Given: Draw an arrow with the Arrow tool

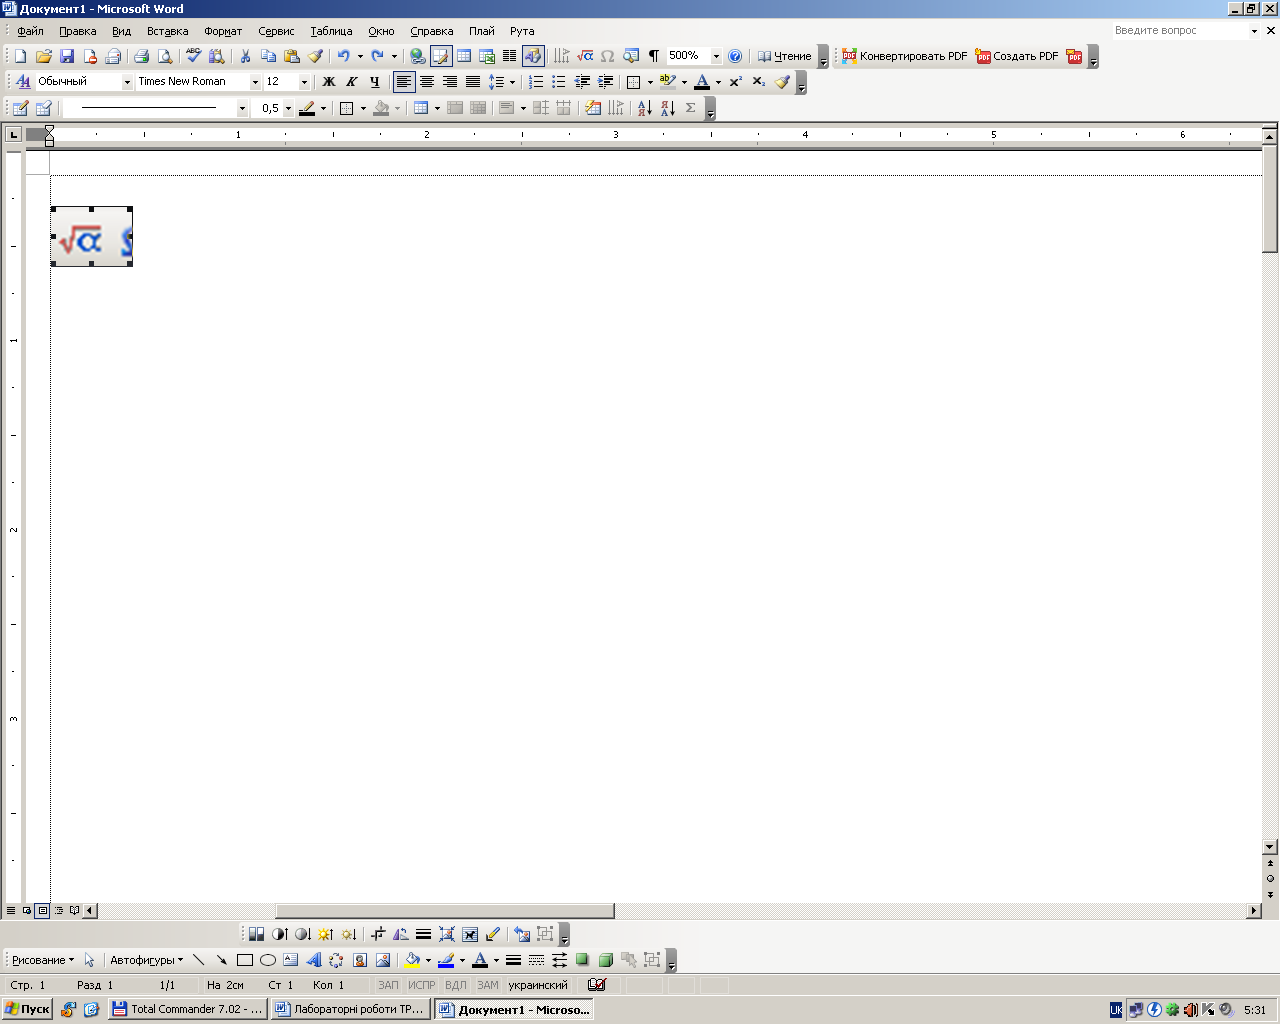Looking at the screenshot, I should tap(221, 960).
